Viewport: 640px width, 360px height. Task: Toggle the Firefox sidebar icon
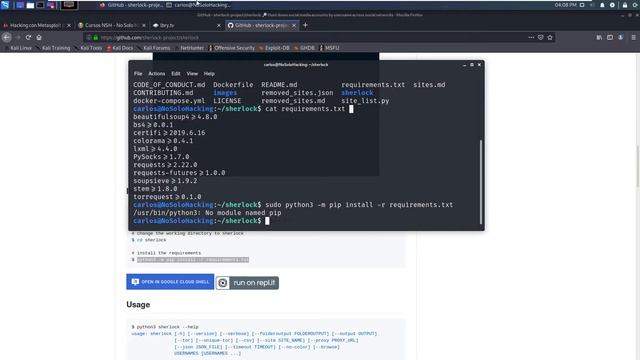point(610,37)
